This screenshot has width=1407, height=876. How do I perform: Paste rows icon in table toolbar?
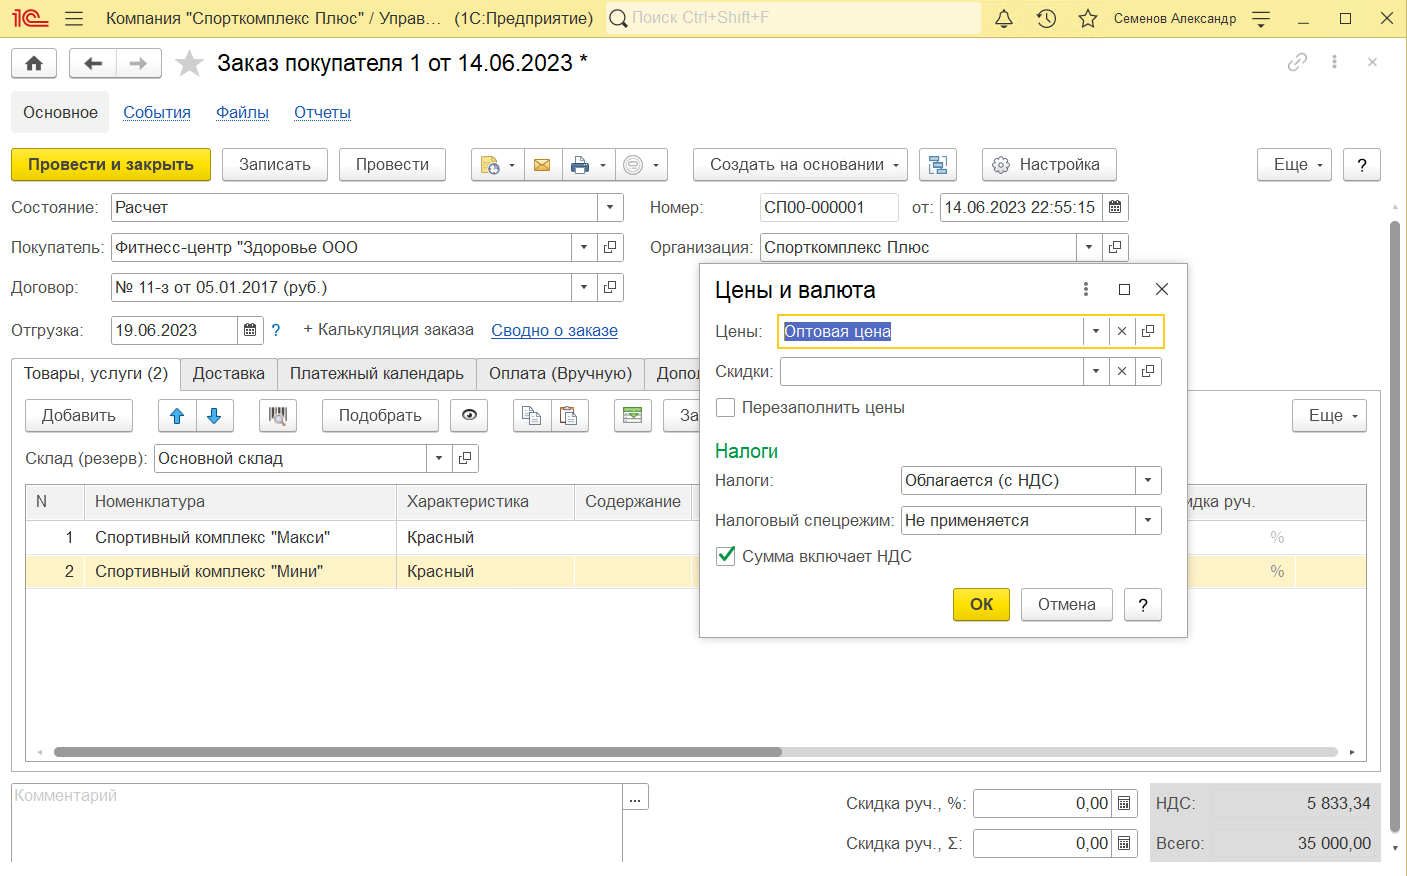click(x=569, y=416)
